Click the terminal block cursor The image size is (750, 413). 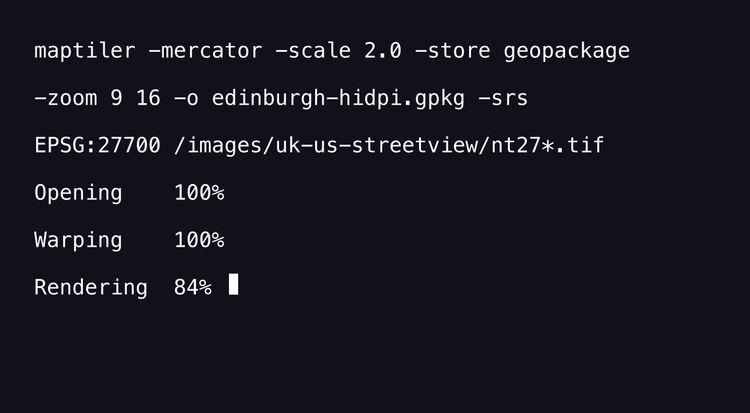234,285
